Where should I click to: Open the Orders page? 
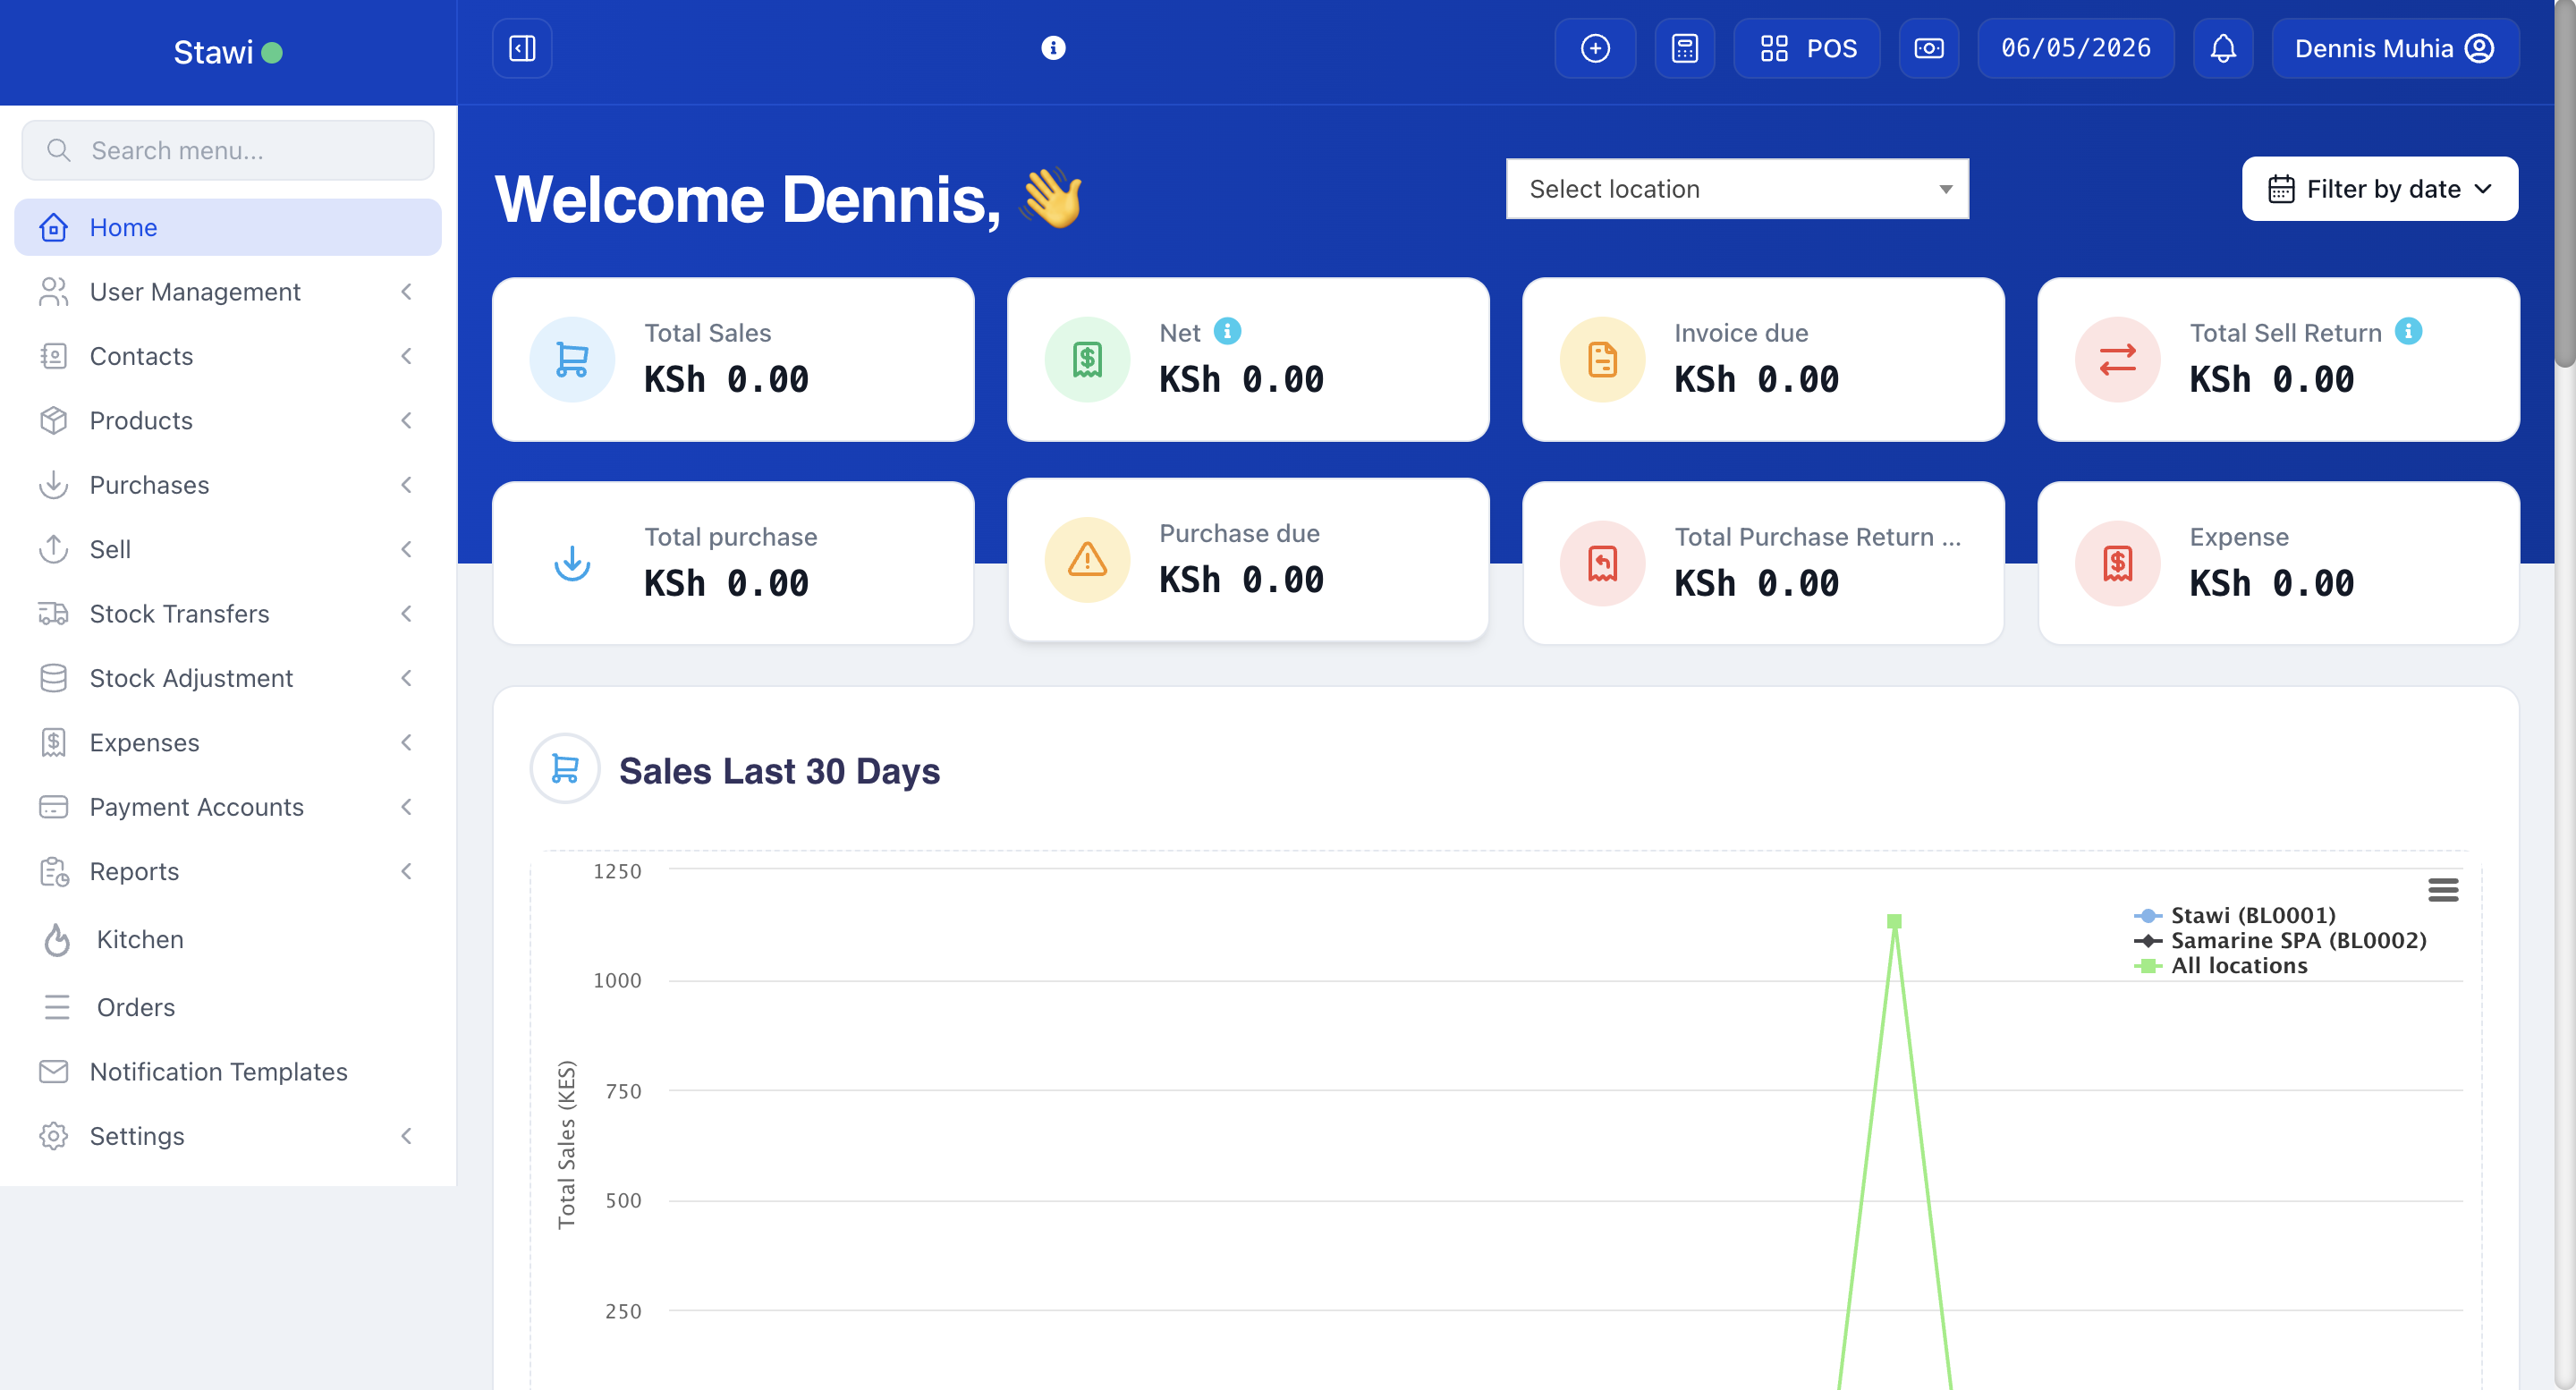coord(228,1007)
